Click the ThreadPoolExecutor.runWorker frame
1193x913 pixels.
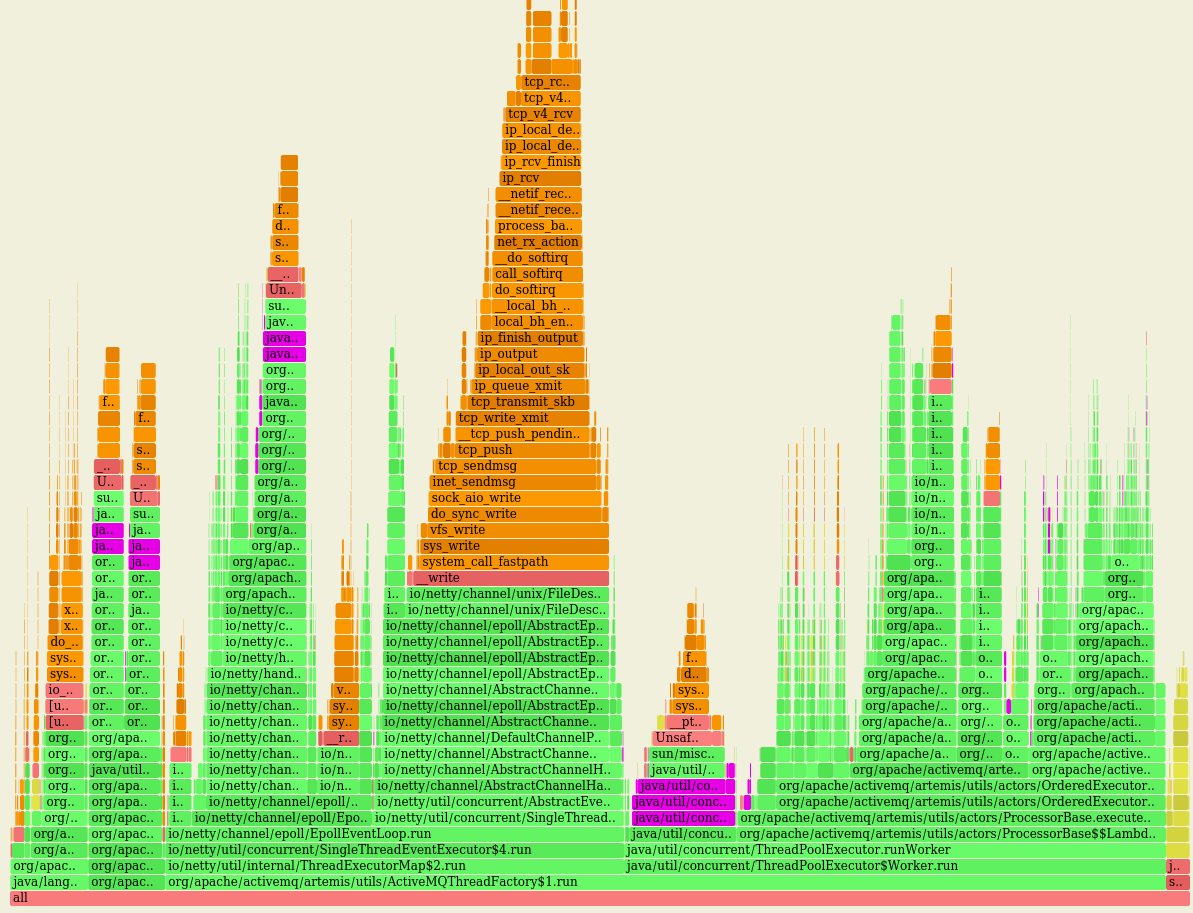895,850
